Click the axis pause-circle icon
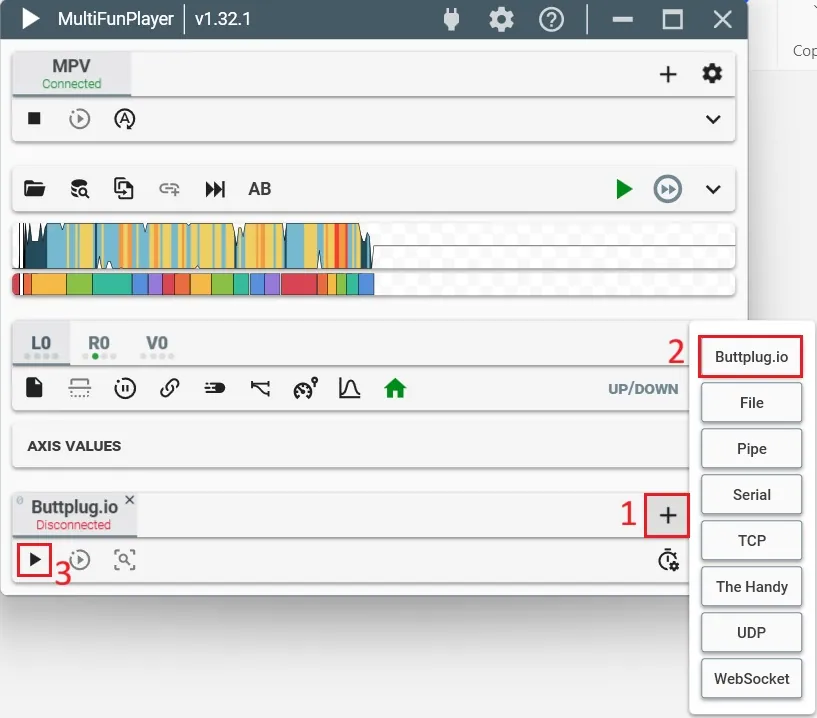 coord(125,389)
